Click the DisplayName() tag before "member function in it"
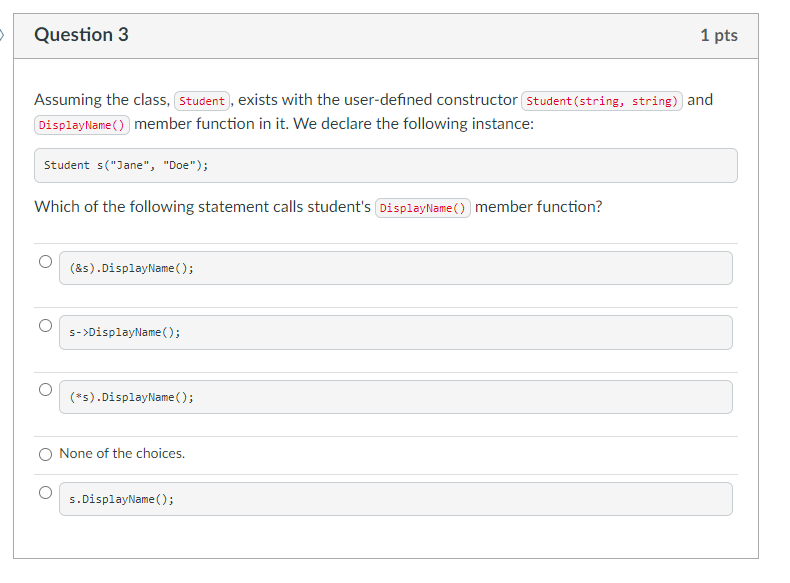790x583 pixels. click(82, 125)
